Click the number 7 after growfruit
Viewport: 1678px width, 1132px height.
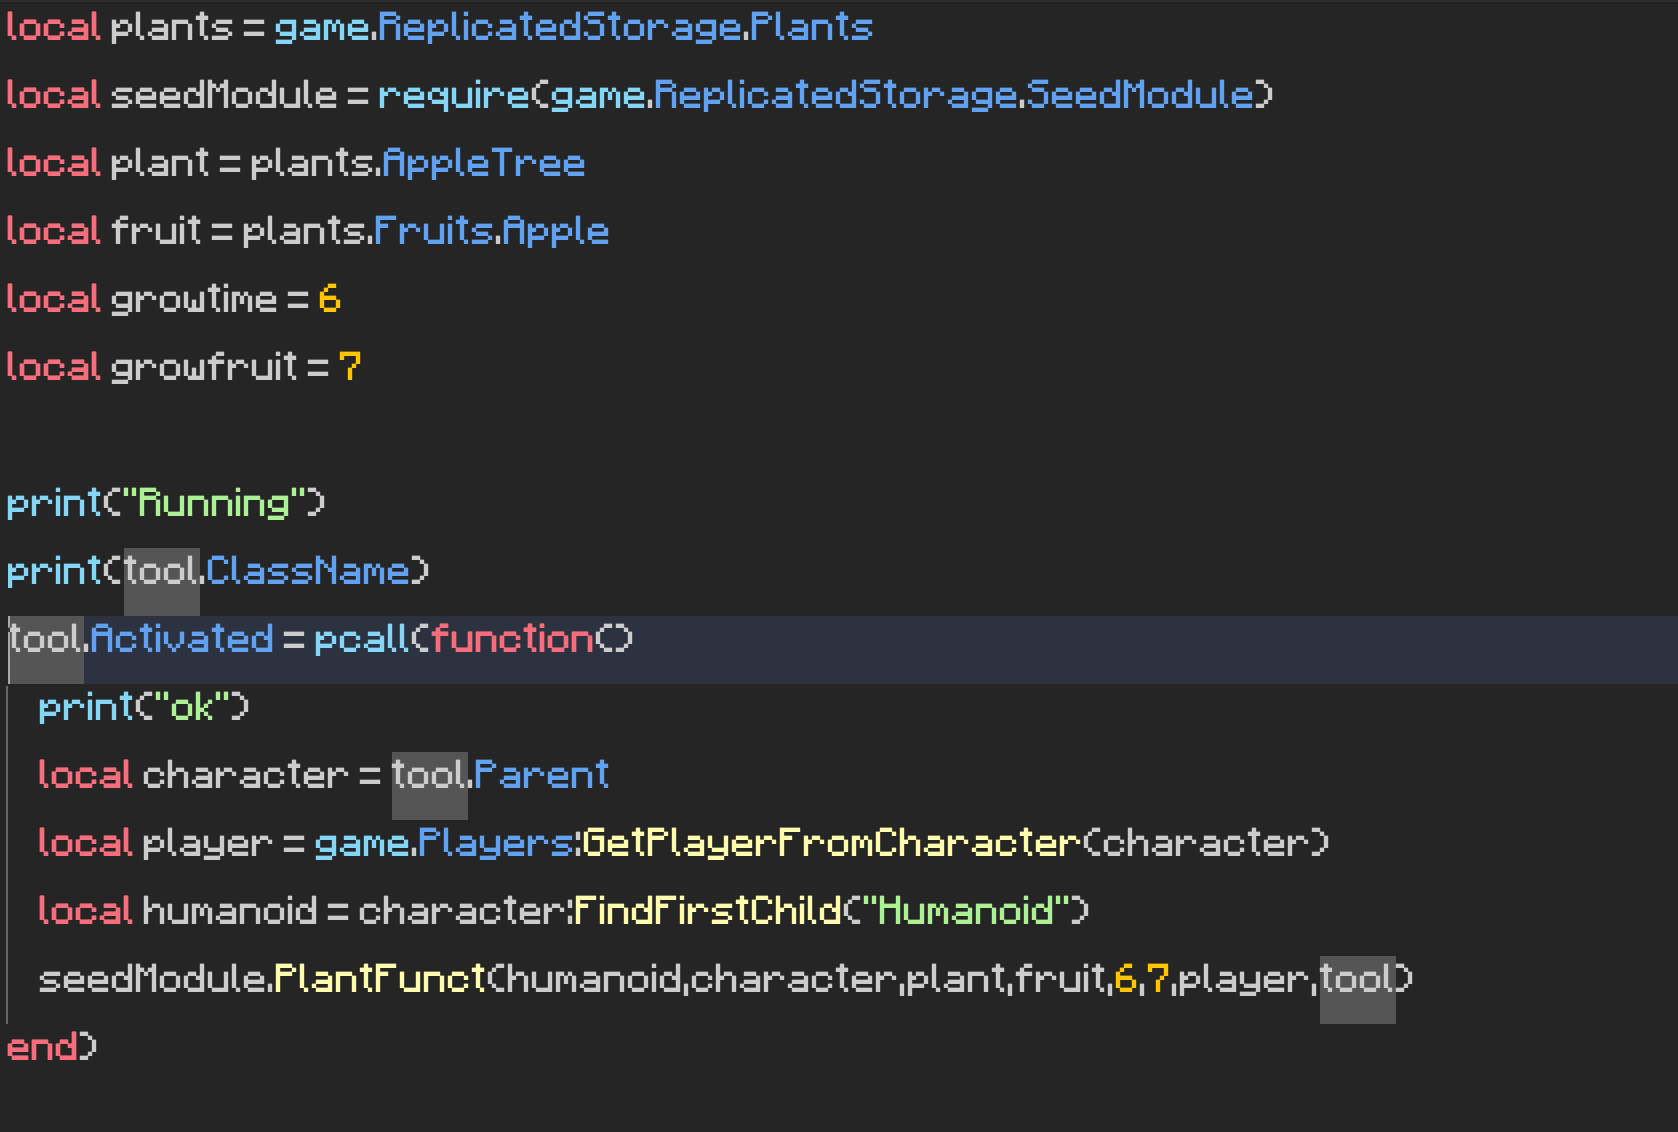pos(351,366)
